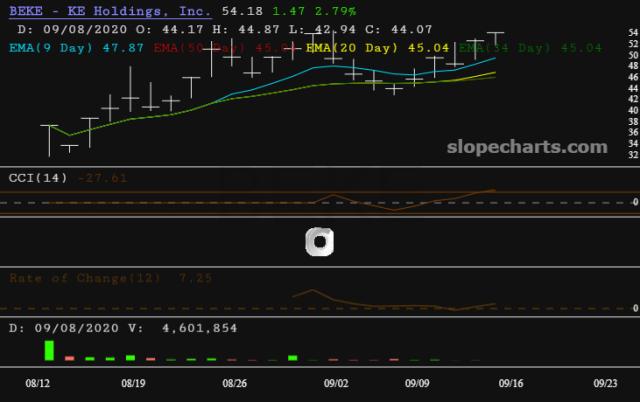Select the 09/02 date axis marker
640x402 pixels.
336,383
